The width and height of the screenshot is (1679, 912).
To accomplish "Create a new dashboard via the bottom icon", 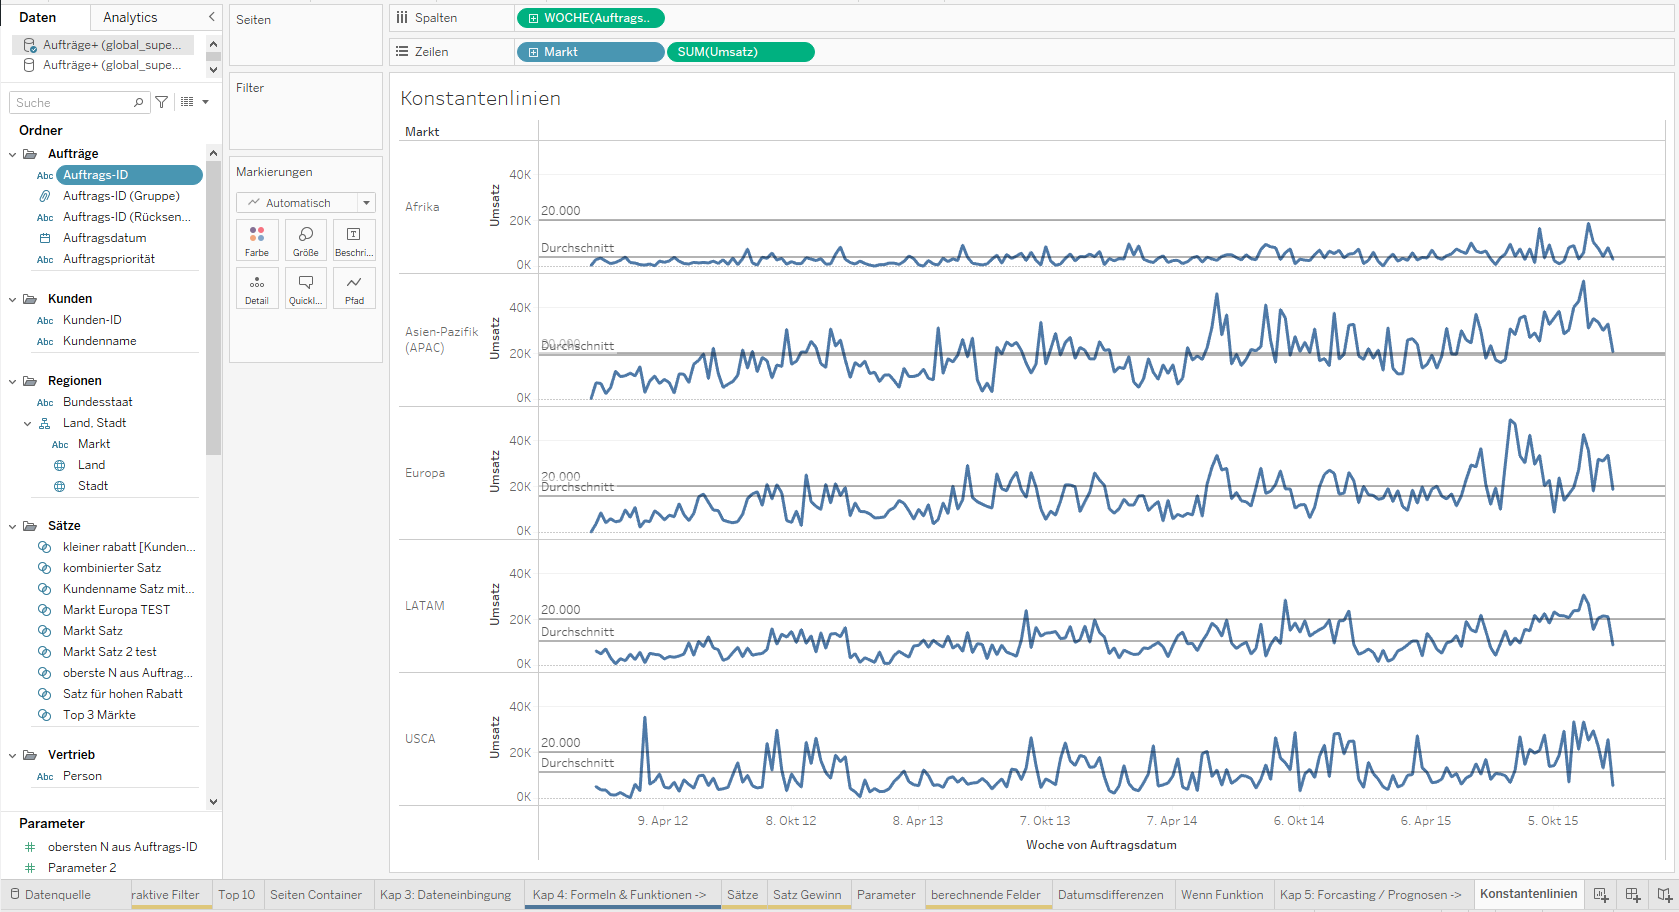I will point(1633,895).
